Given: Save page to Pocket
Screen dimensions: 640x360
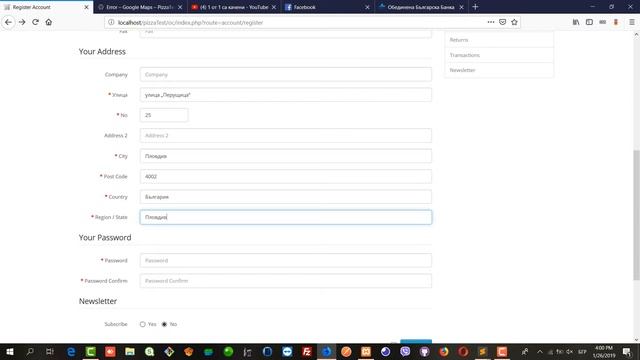Looking at the screenshot, I should (502, 22).
